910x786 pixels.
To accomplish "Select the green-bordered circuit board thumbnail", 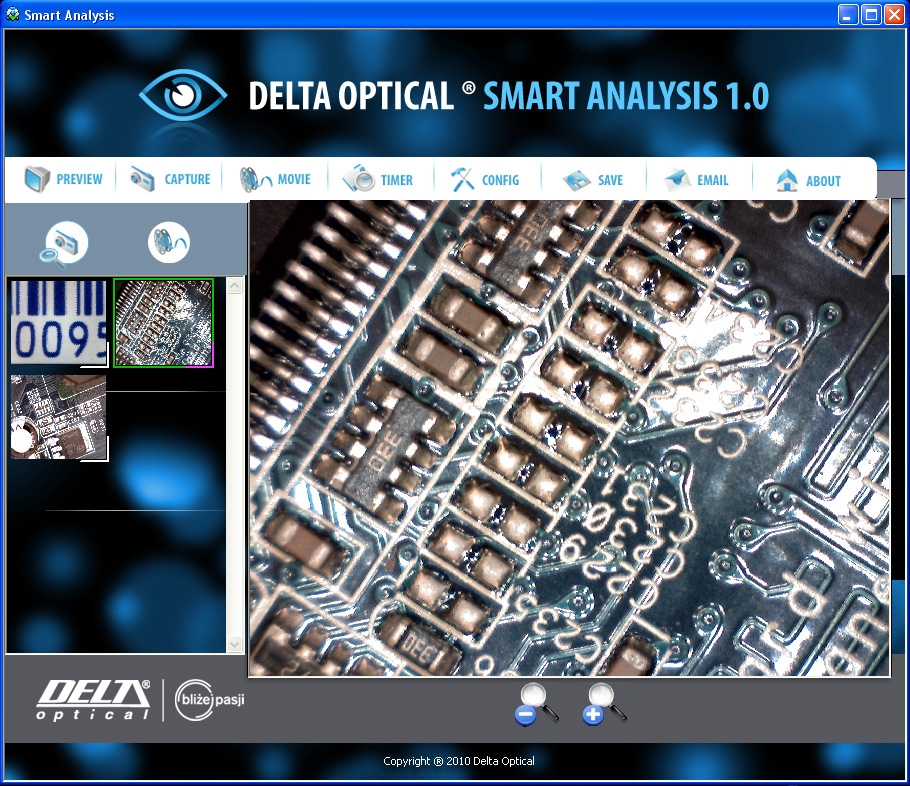I will (163, 322).
